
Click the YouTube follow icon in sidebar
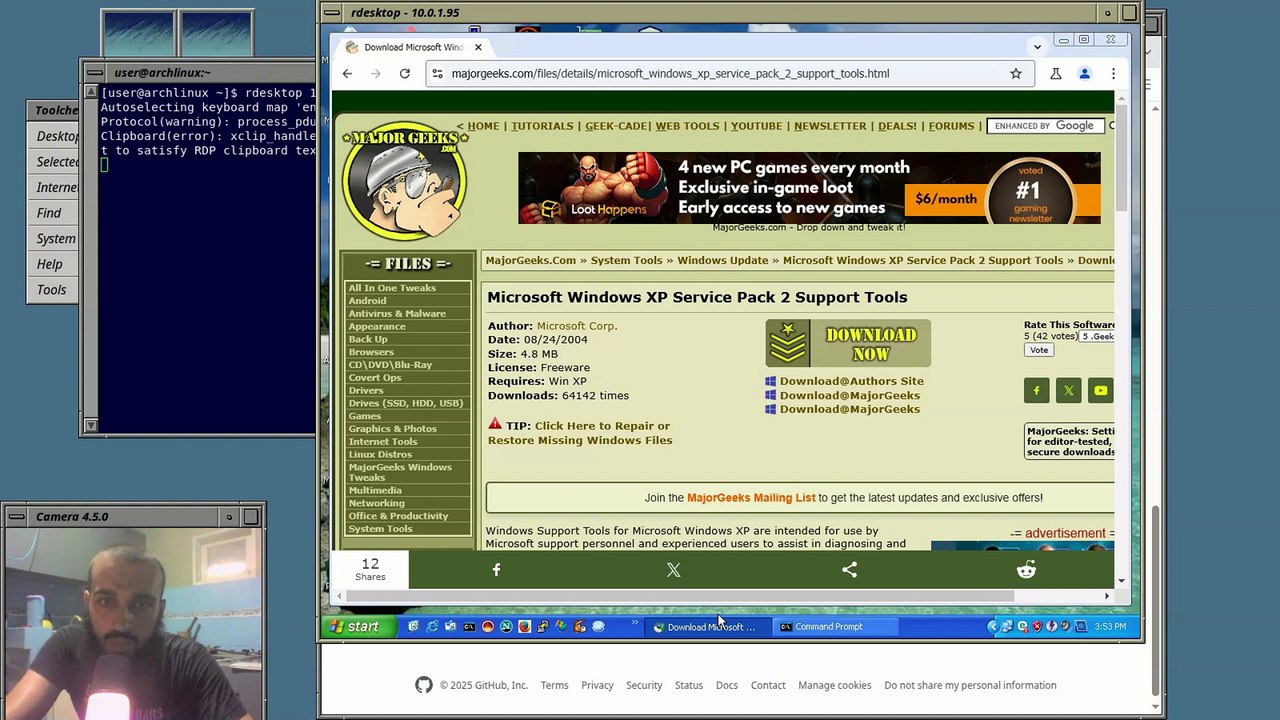tap(1101, 391)
